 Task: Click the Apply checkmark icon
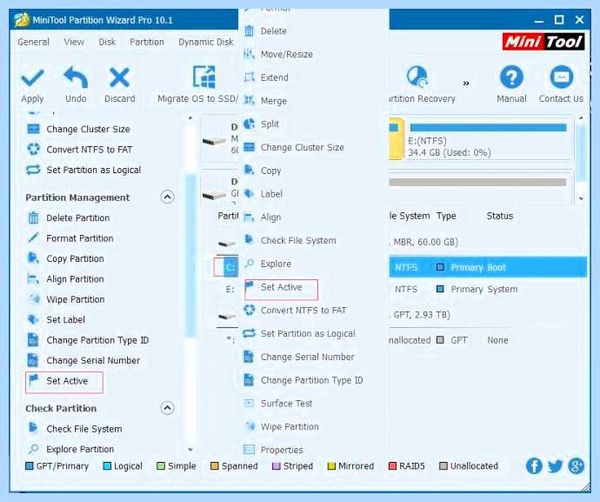pos(32,78)
